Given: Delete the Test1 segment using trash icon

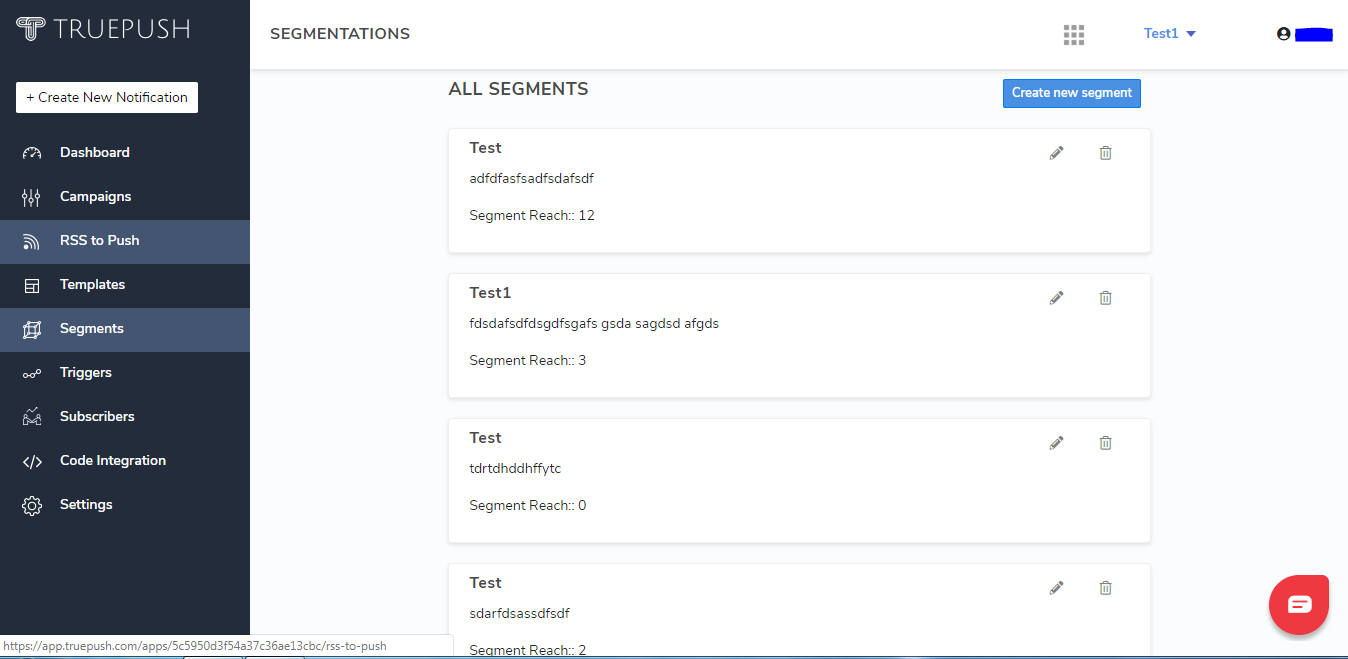Looking at the screenshot, I should tap(1105, 298).
